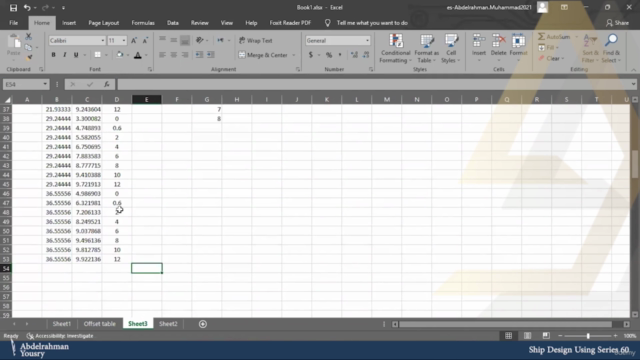Click the Orientation text angle icon

[x=200, y=40]
